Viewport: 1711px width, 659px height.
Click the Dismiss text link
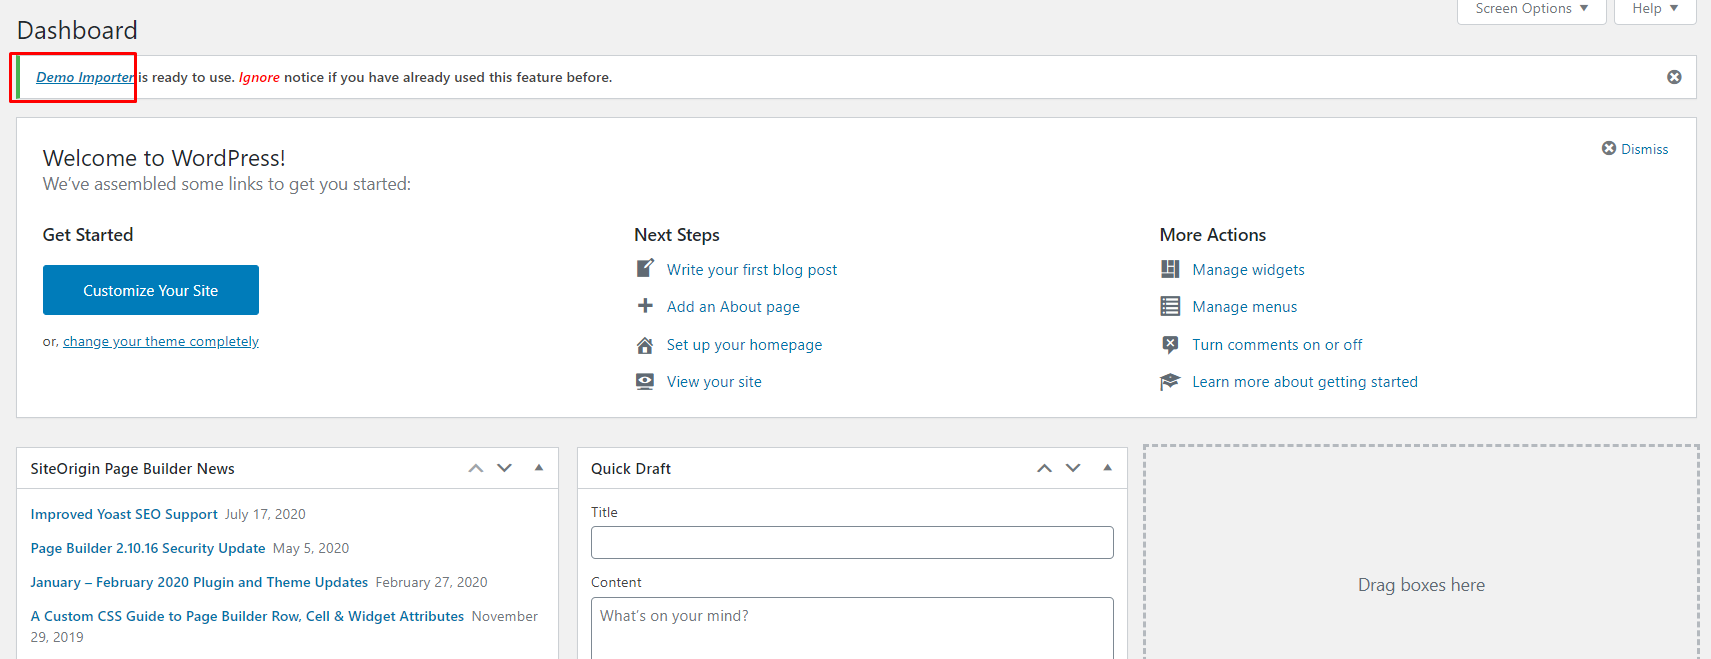(1644, 149)
